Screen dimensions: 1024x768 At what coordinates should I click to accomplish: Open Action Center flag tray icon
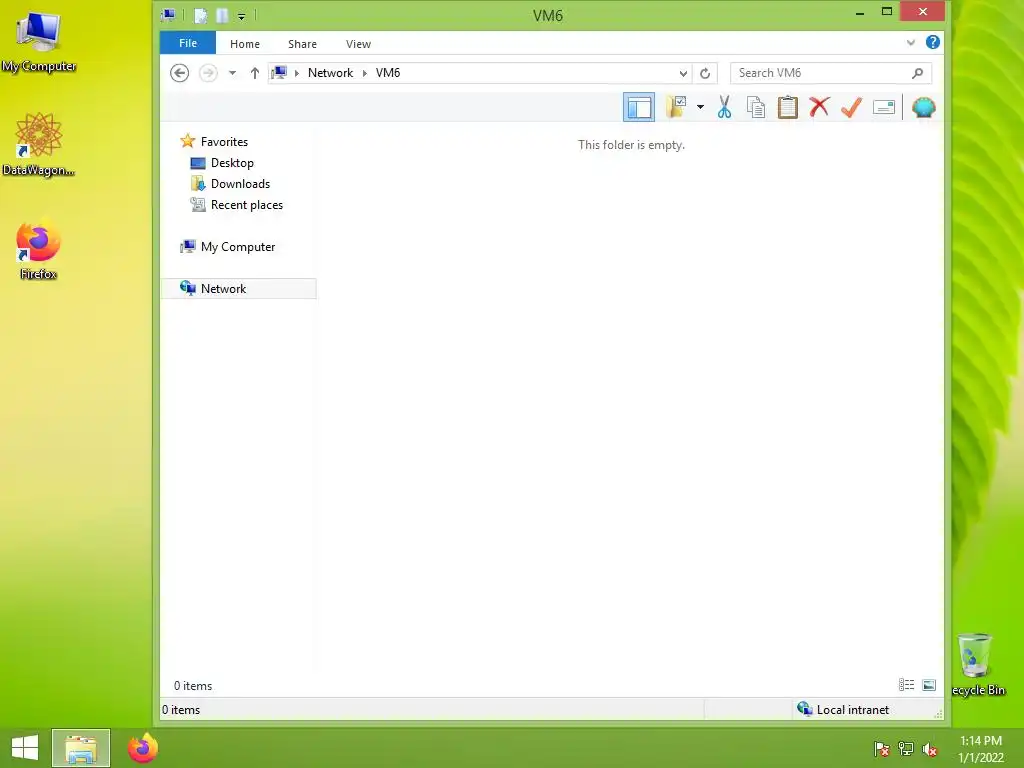(x=882, y=748)
